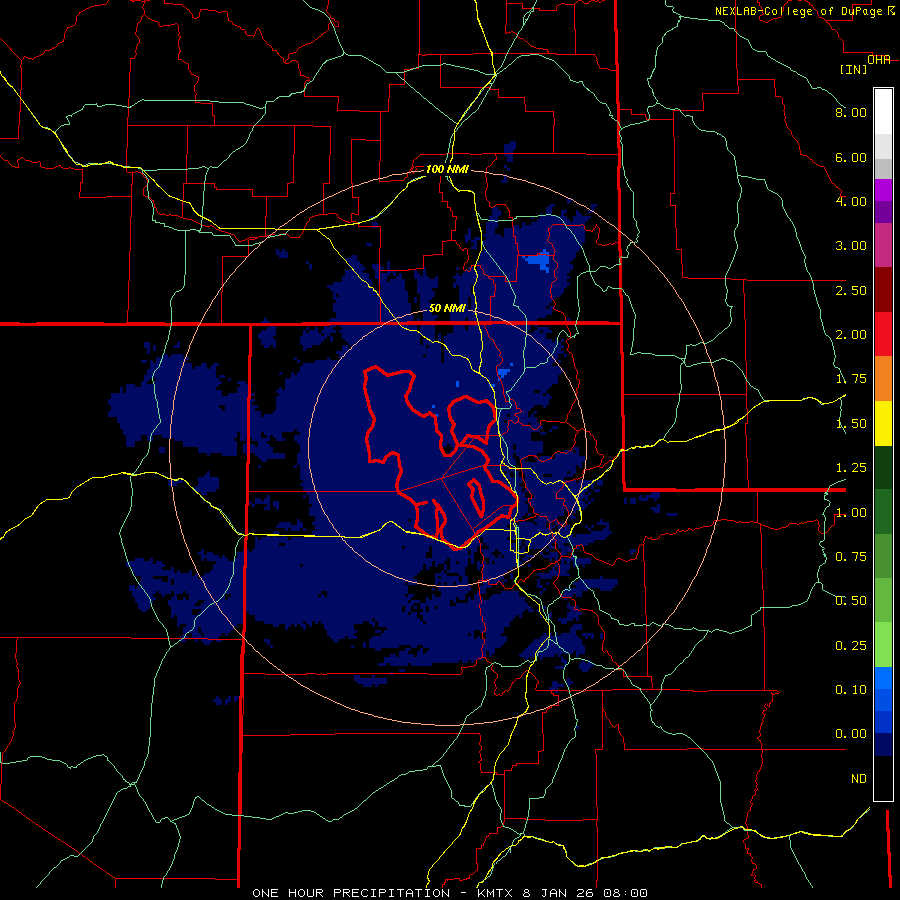Click the ND no-data label
Image resolution: width=900 pixels, height=900 pixels.
[x=859, y=779]
